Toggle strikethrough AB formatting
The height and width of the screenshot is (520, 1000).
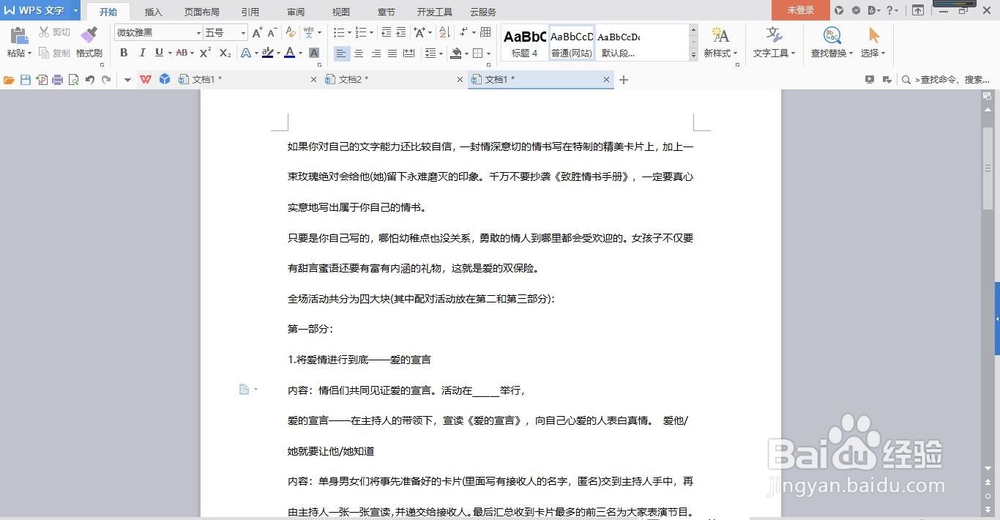point(182,53)
